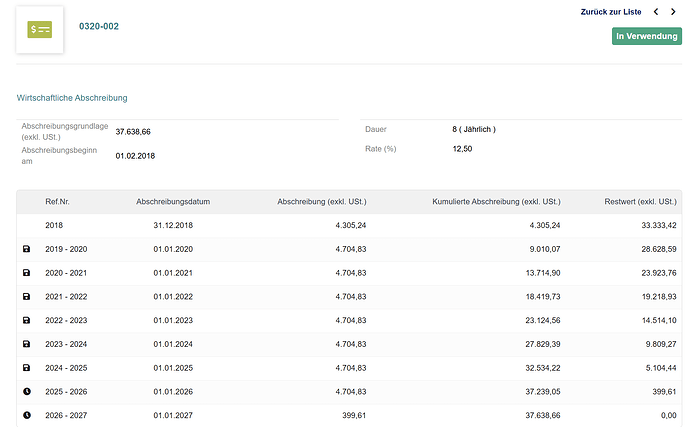Open the 0320-002 asset title

[99, 26]
